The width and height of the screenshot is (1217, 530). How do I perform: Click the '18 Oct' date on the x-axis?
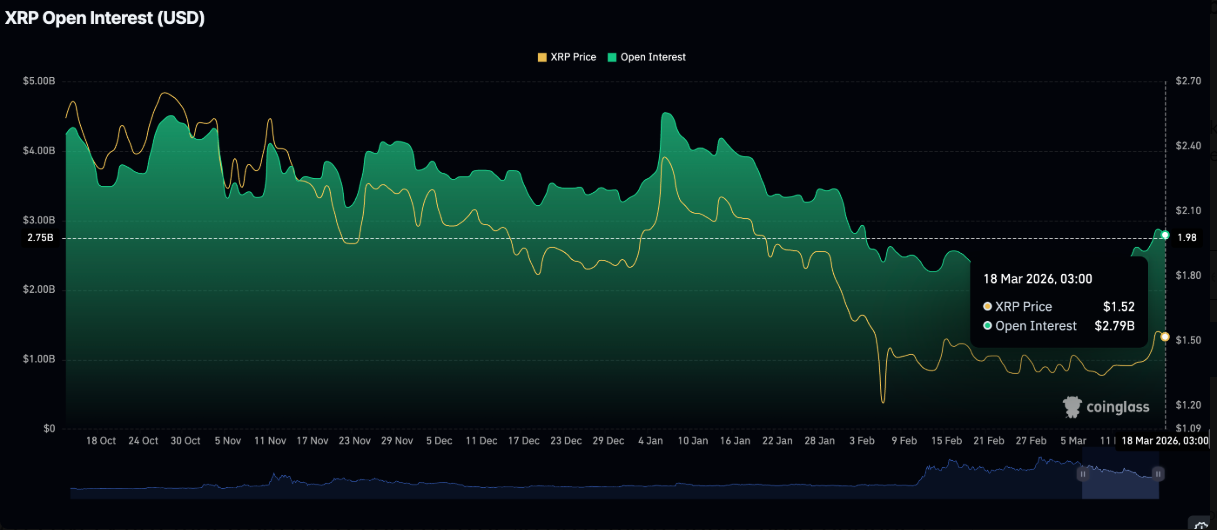[101, 440]
